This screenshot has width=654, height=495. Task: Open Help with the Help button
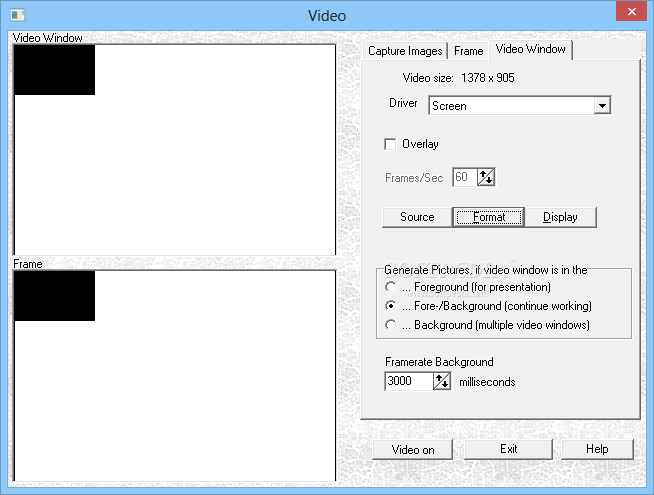(x=597, y=449)
